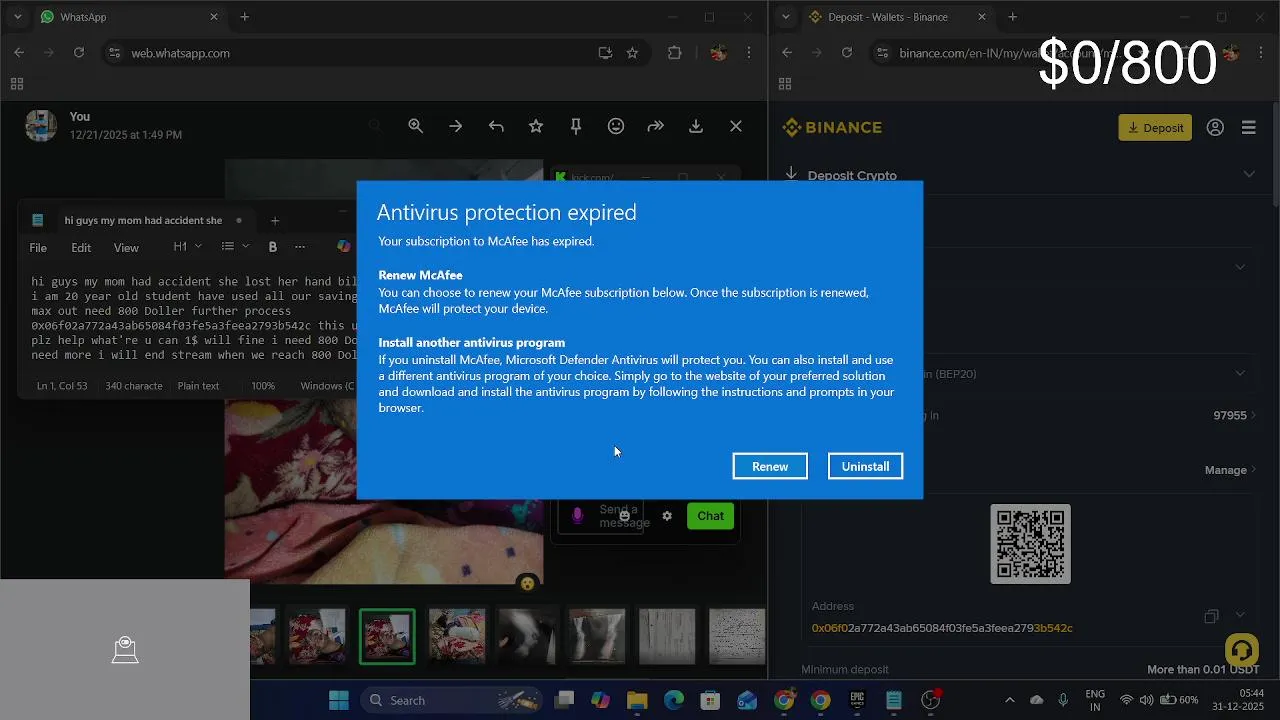Go to message arrow in WhatsApp viewer
This screenshot has height=720, width=1280.
coord(456,126)
